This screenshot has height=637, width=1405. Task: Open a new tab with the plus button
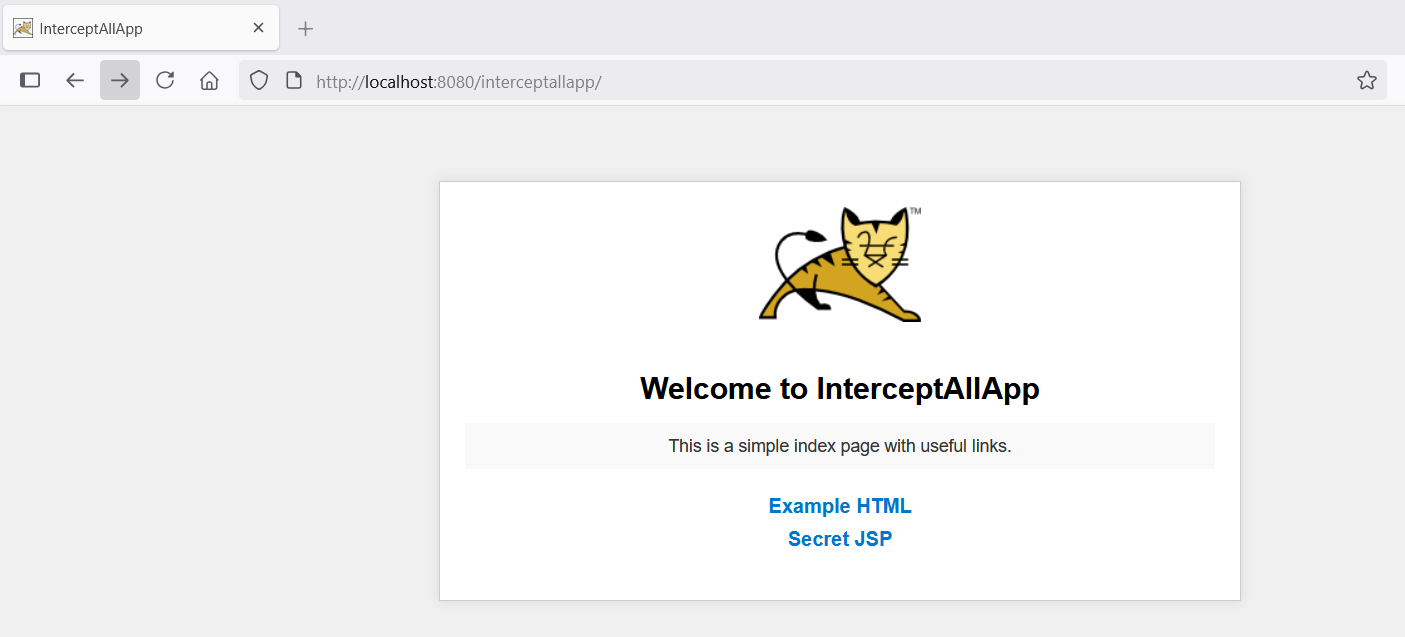point(306,28)
